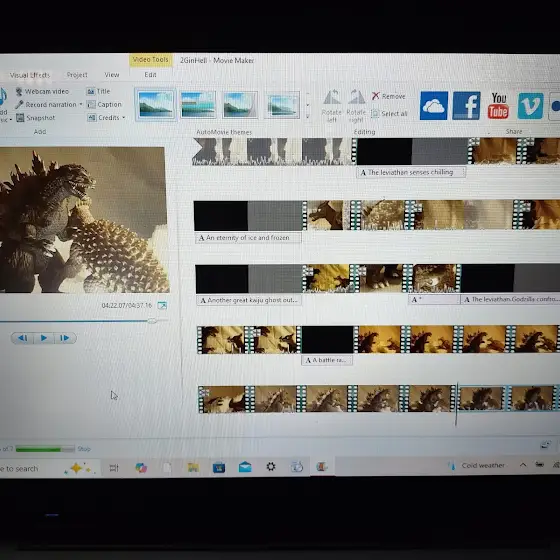560x560 pixels.
Task: Share the movie to Vimeo
Action: 530,106
